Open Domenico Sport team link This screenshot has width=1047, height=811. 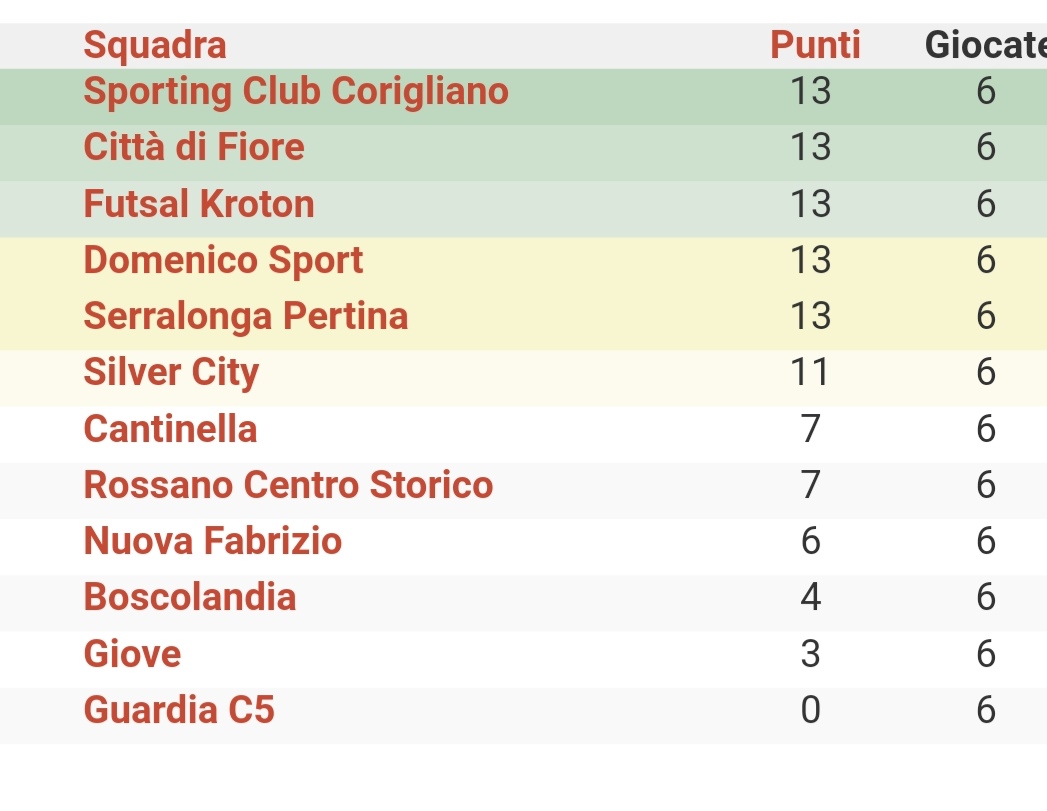coord(223,260)
